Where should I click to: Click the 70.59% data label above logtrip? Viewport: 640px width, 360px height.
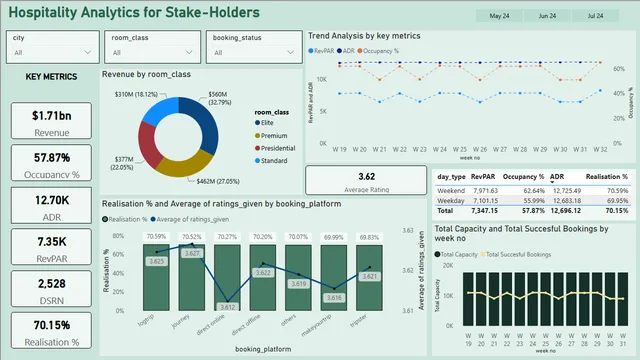[156, 237]
